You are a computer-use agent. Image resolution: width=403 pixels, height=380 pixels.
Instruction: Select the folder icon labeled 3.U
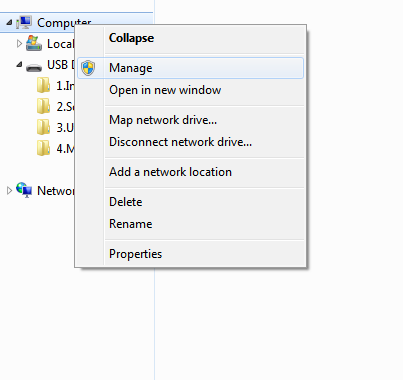[43, 127]
